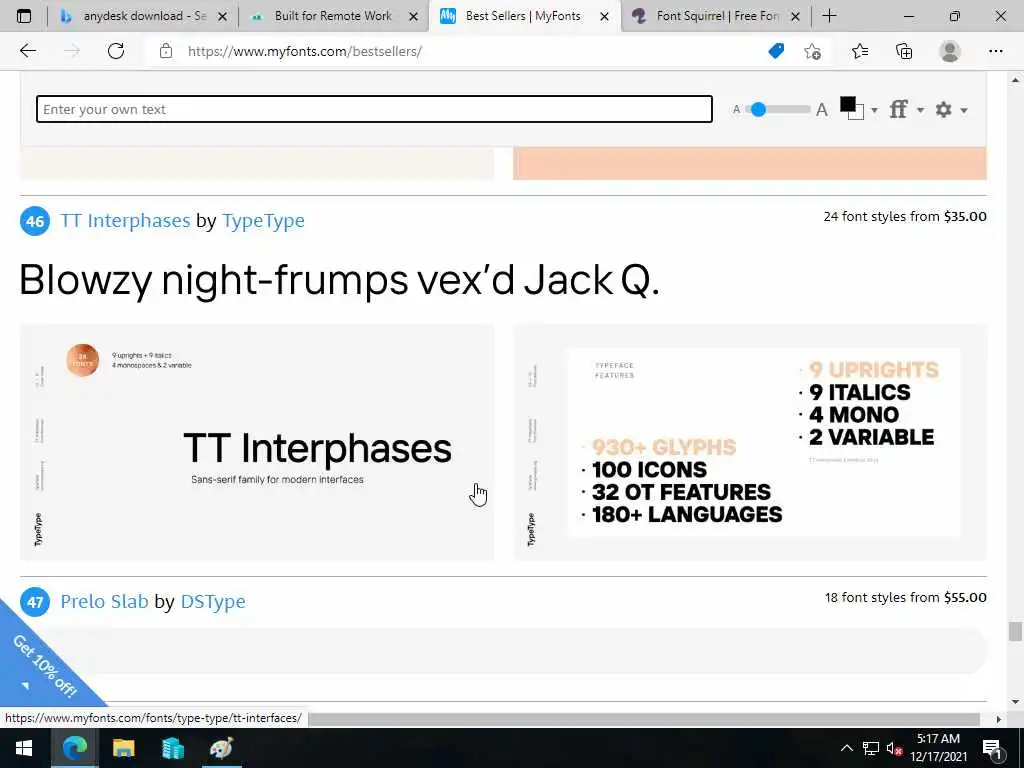Focus the Enter your own text field

374,109
